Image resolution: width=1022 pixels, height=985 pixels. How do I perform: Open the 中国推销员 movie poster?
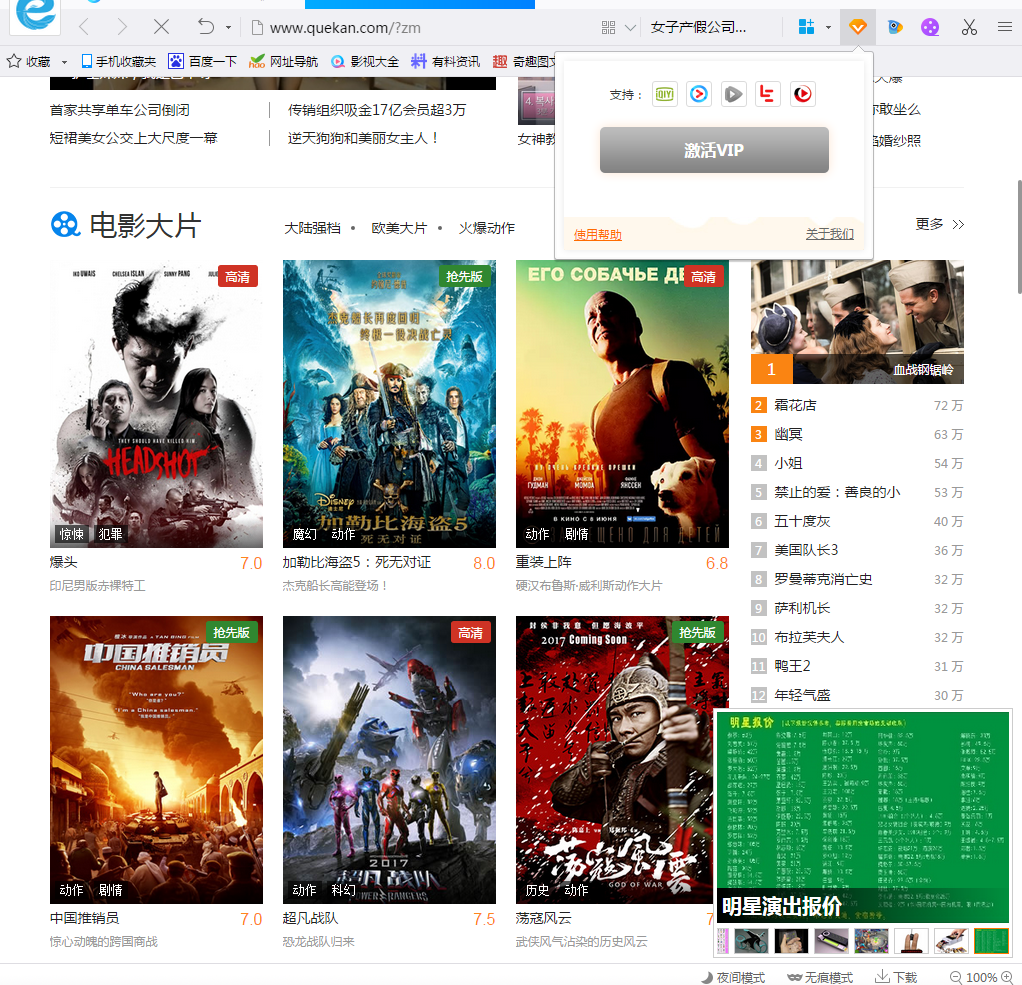156,759
